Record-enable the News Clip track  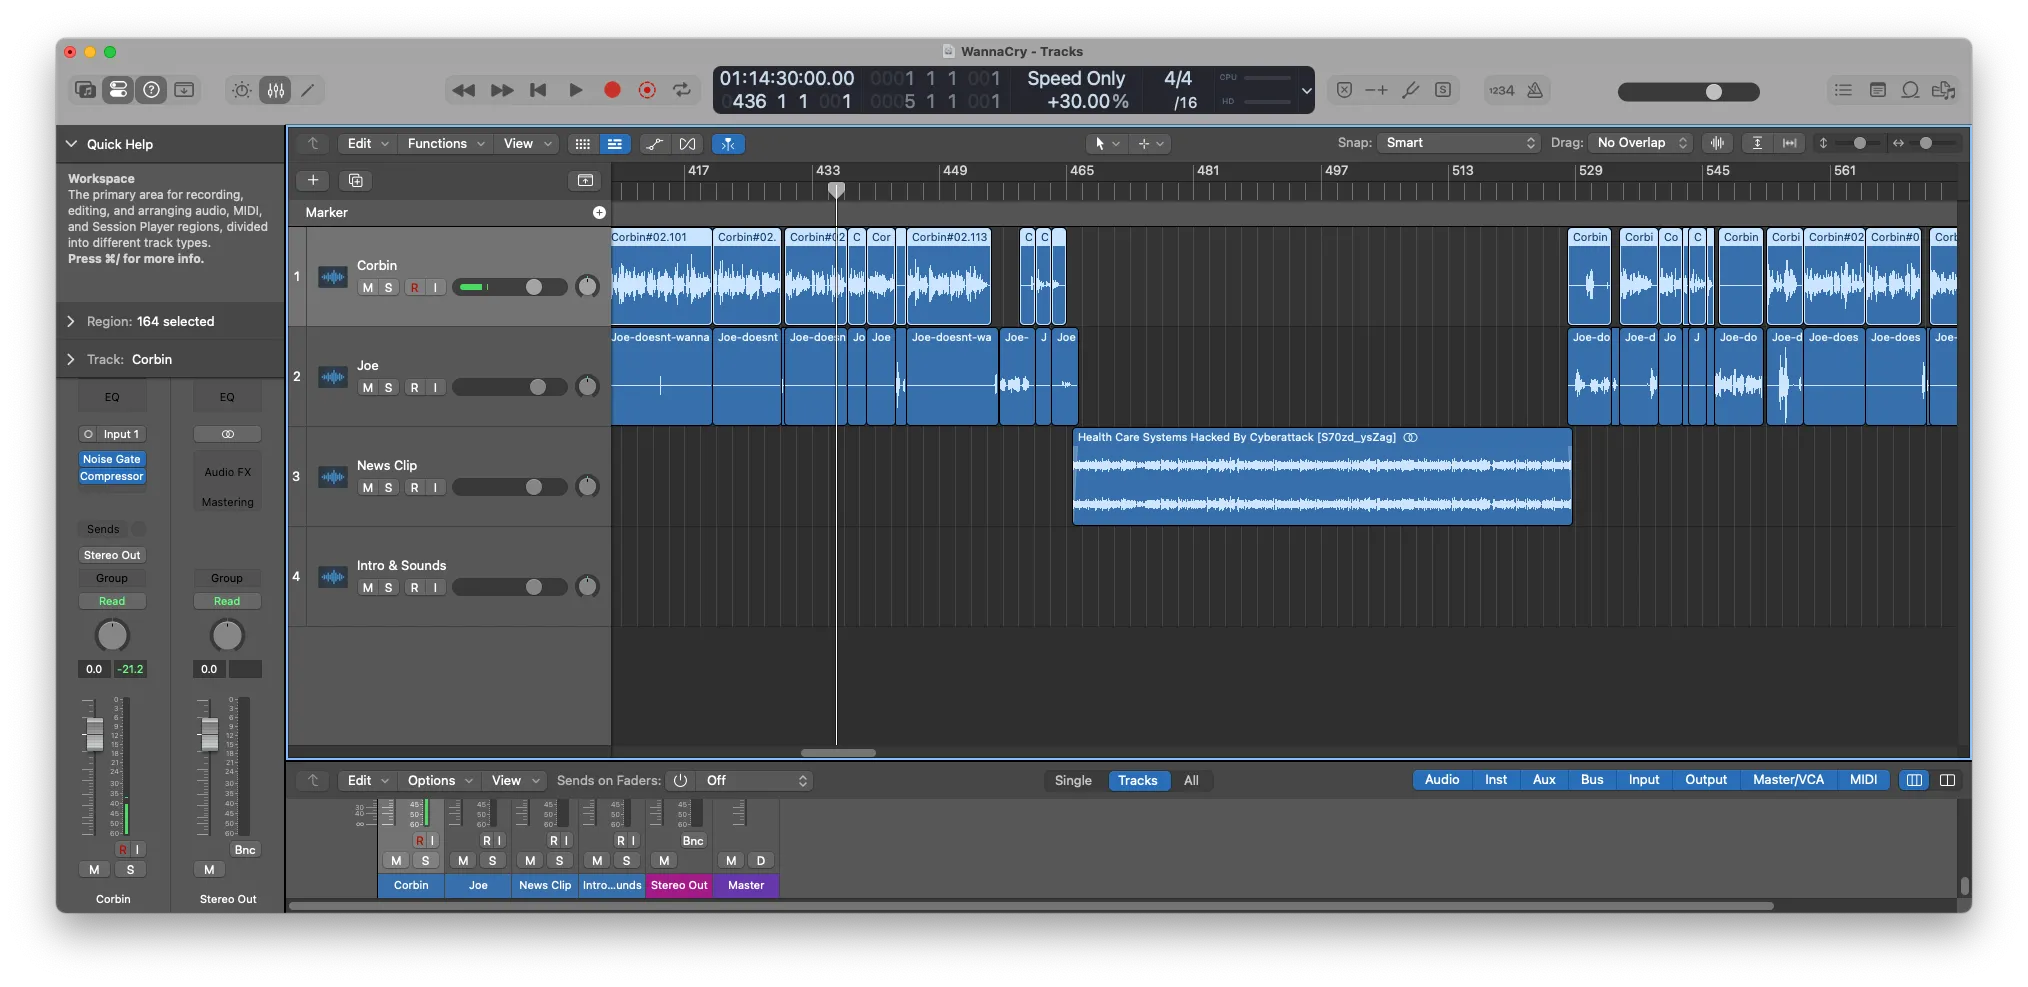click(414, 488)
